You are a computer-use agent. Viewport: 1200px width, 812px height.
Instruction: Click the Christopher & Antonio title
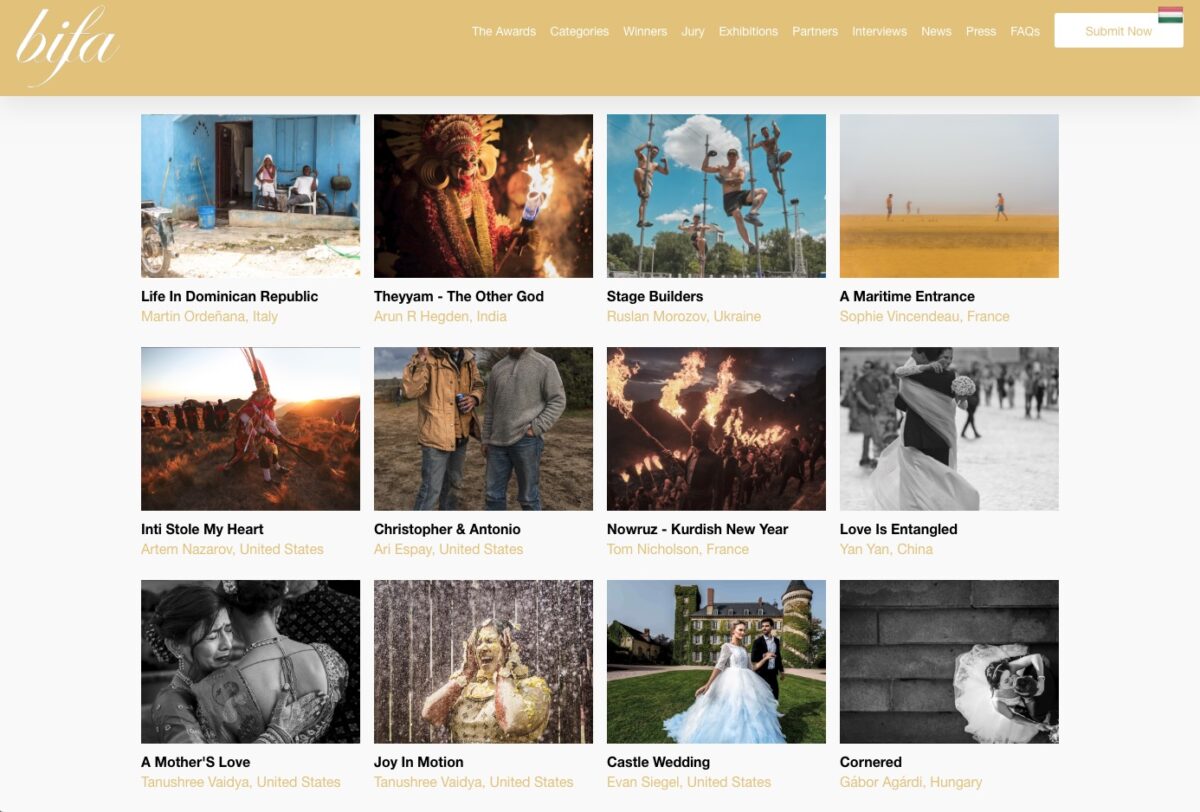click(x=447, y=529)
